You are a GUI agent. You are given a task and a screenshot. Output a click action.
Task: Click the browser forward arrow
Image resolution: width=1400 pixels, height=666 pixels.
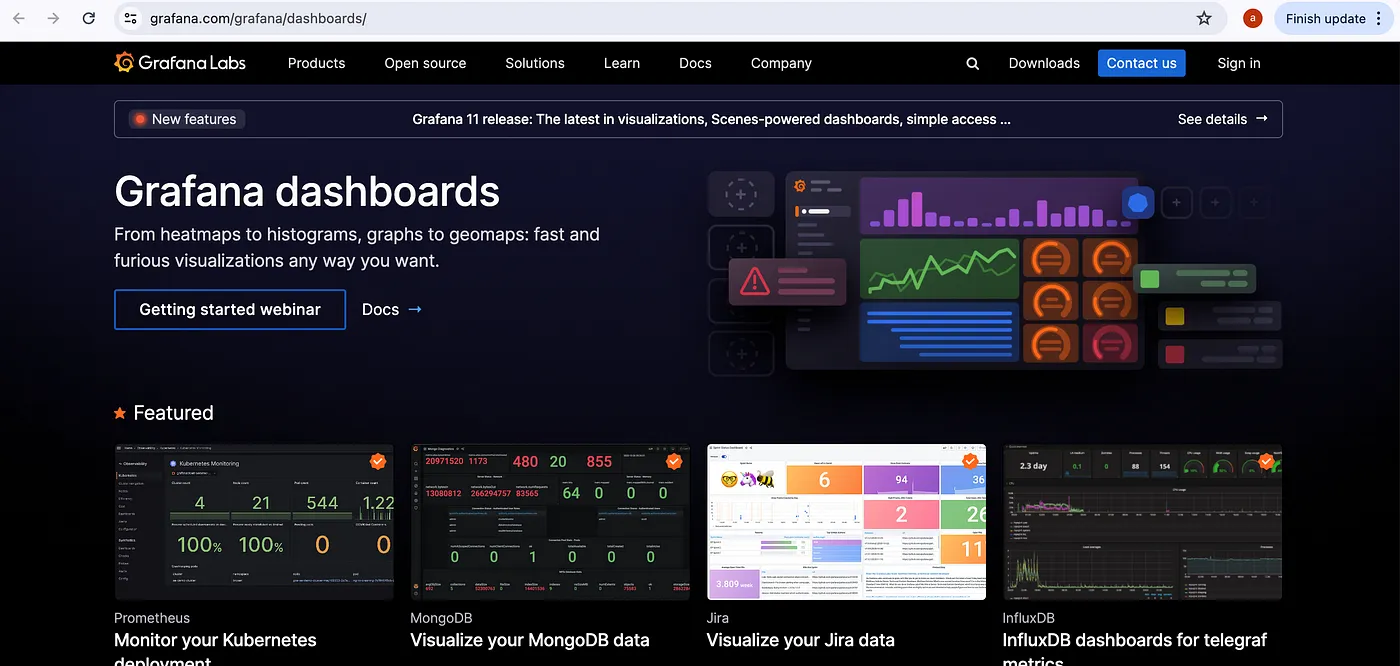(x=53, y=18)
